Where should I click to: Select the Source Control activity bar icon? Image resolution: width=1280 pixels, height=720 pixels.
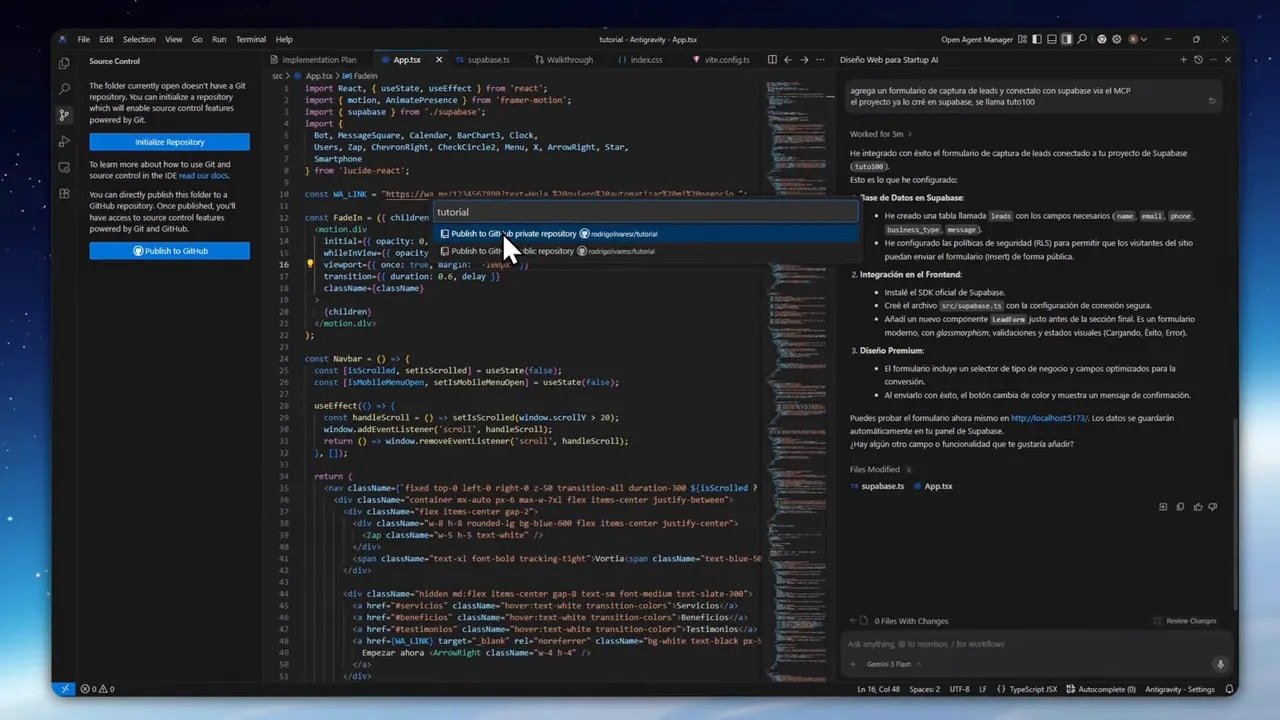[64, 115]
